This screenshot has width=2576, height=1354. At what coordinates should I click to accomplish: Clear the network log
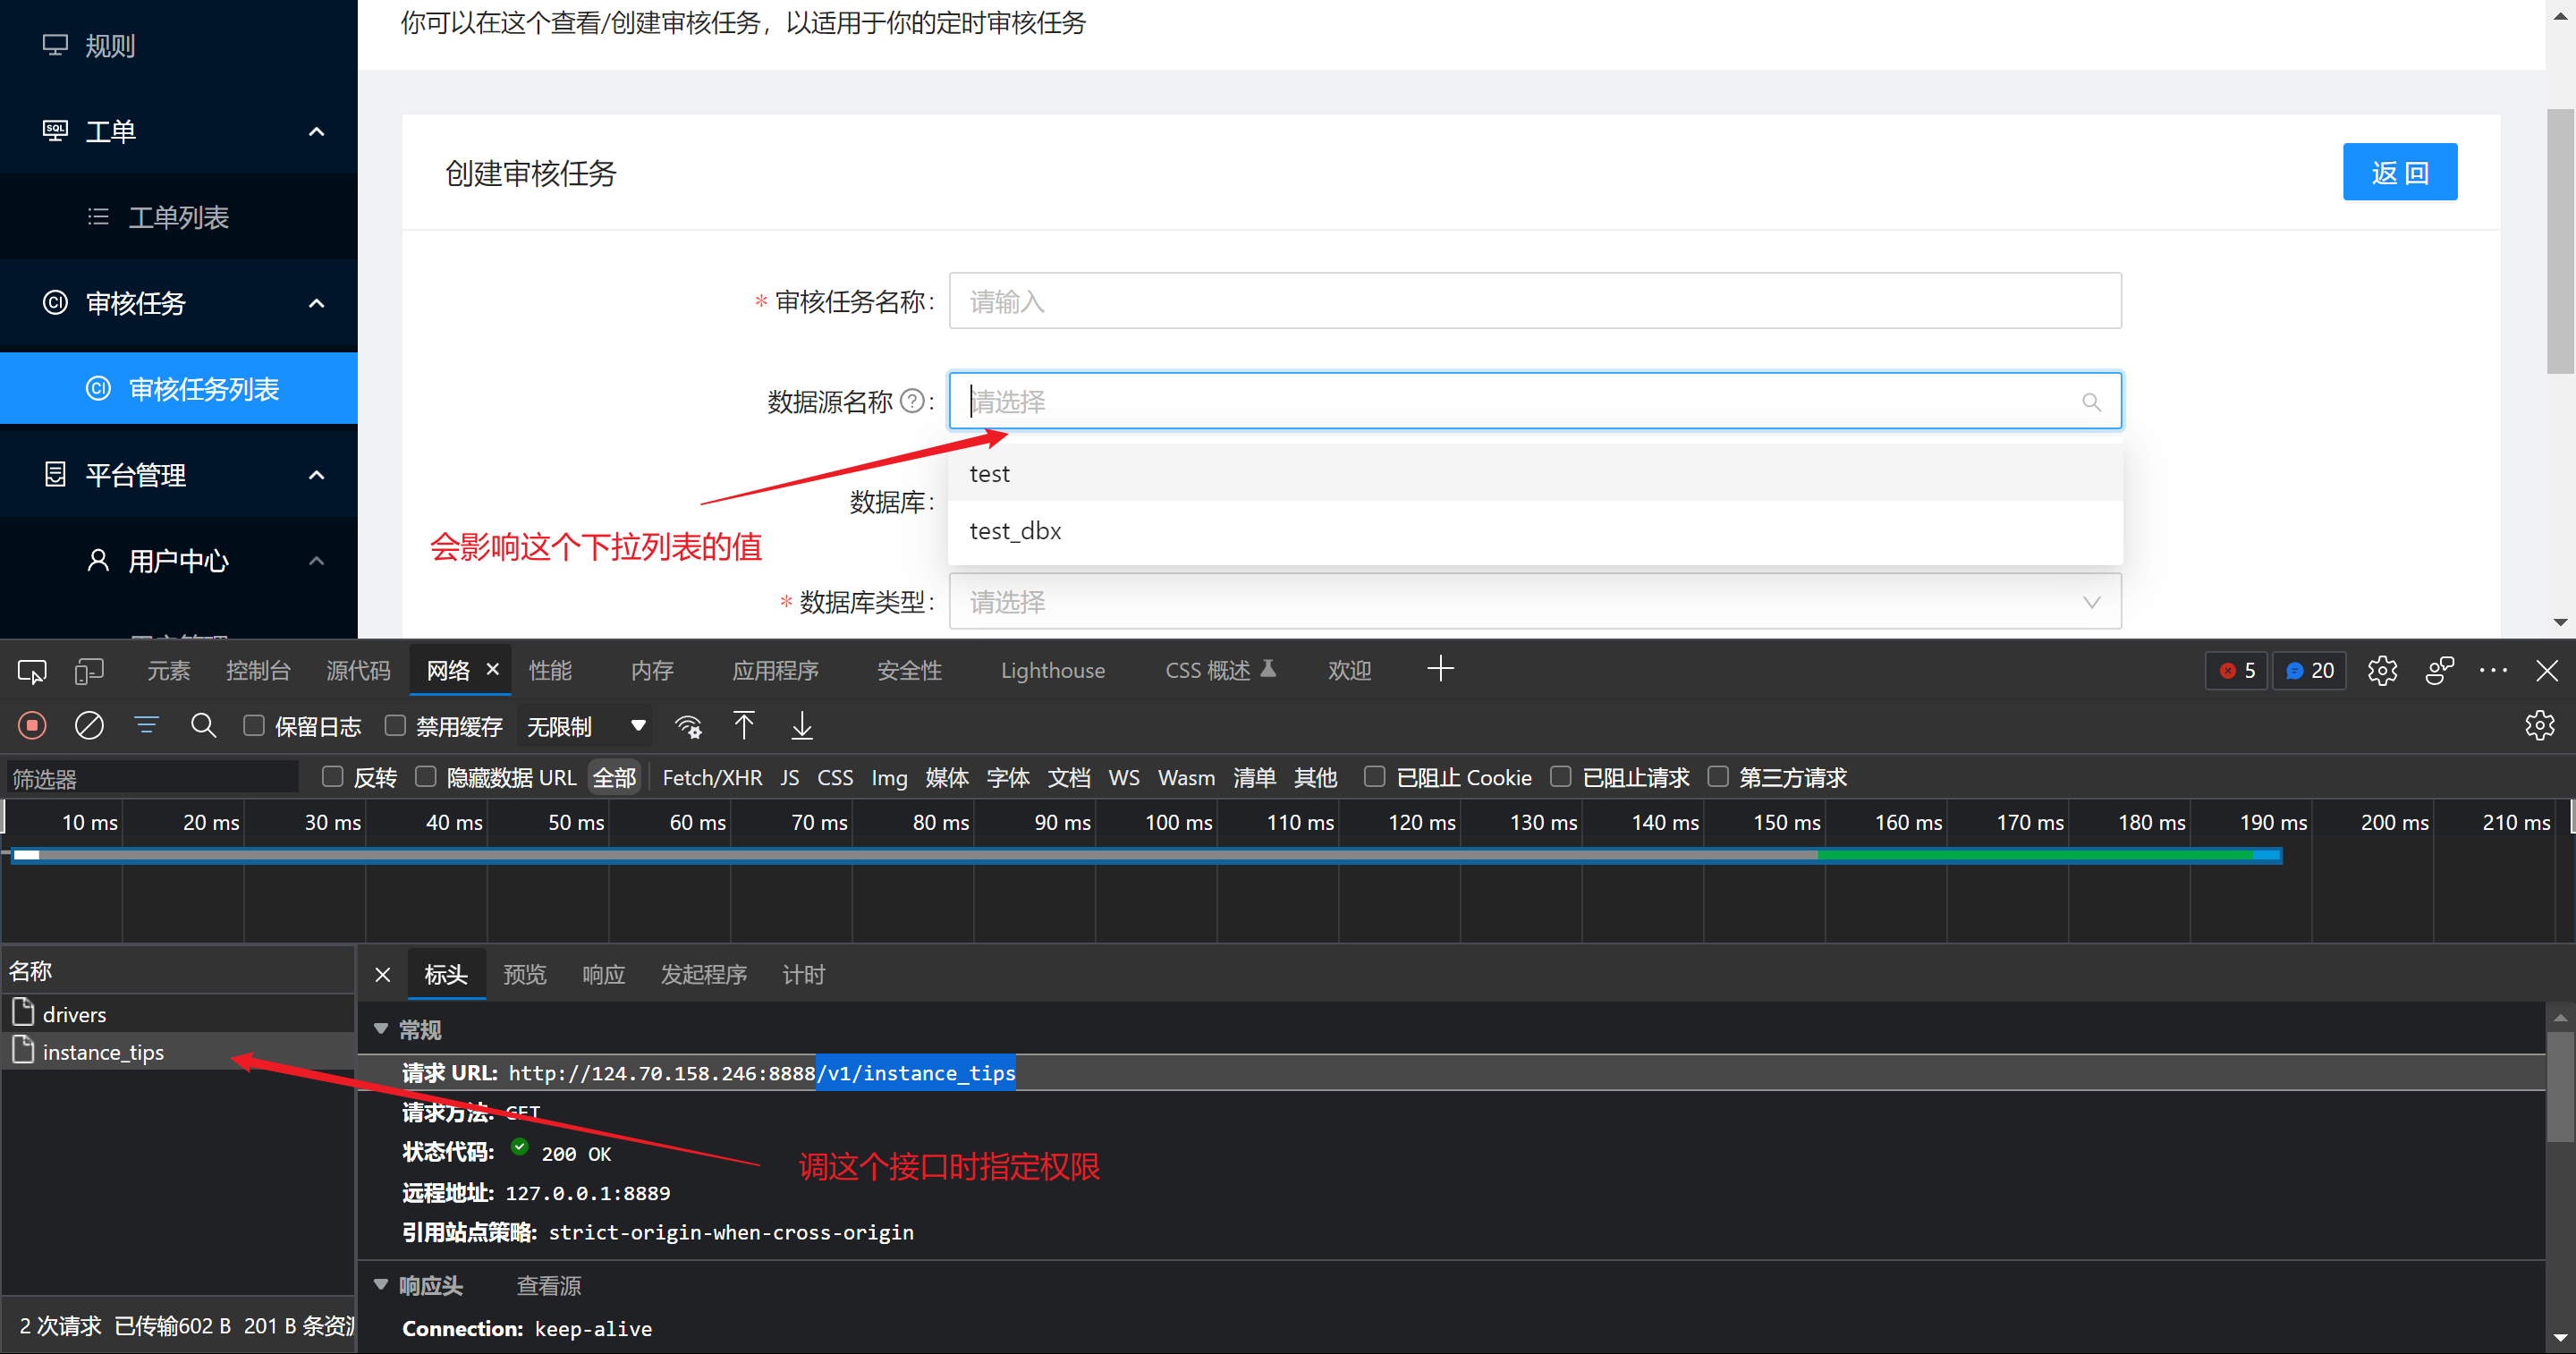(89, 726)
